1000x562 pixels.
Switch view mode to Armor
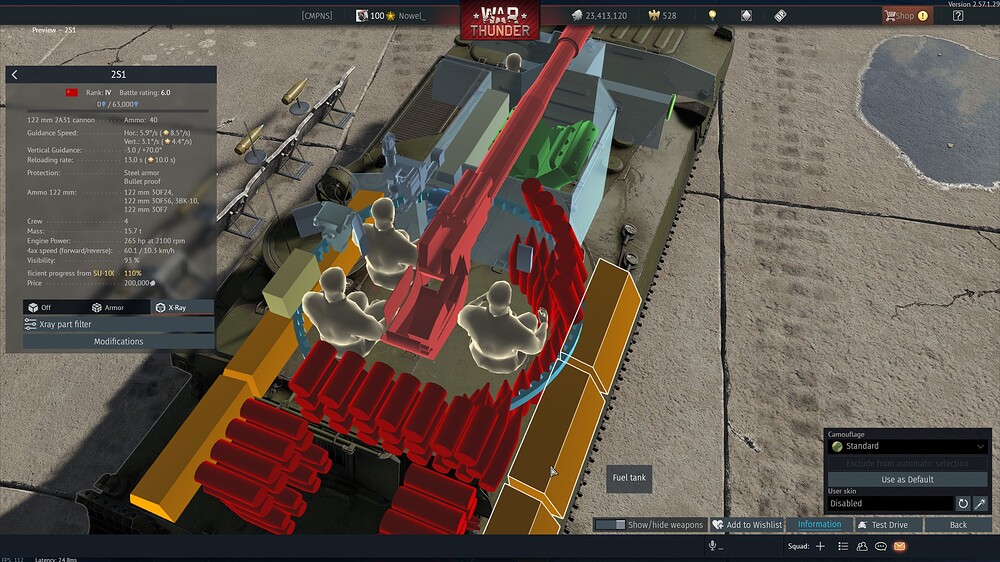tap(108, 307)
